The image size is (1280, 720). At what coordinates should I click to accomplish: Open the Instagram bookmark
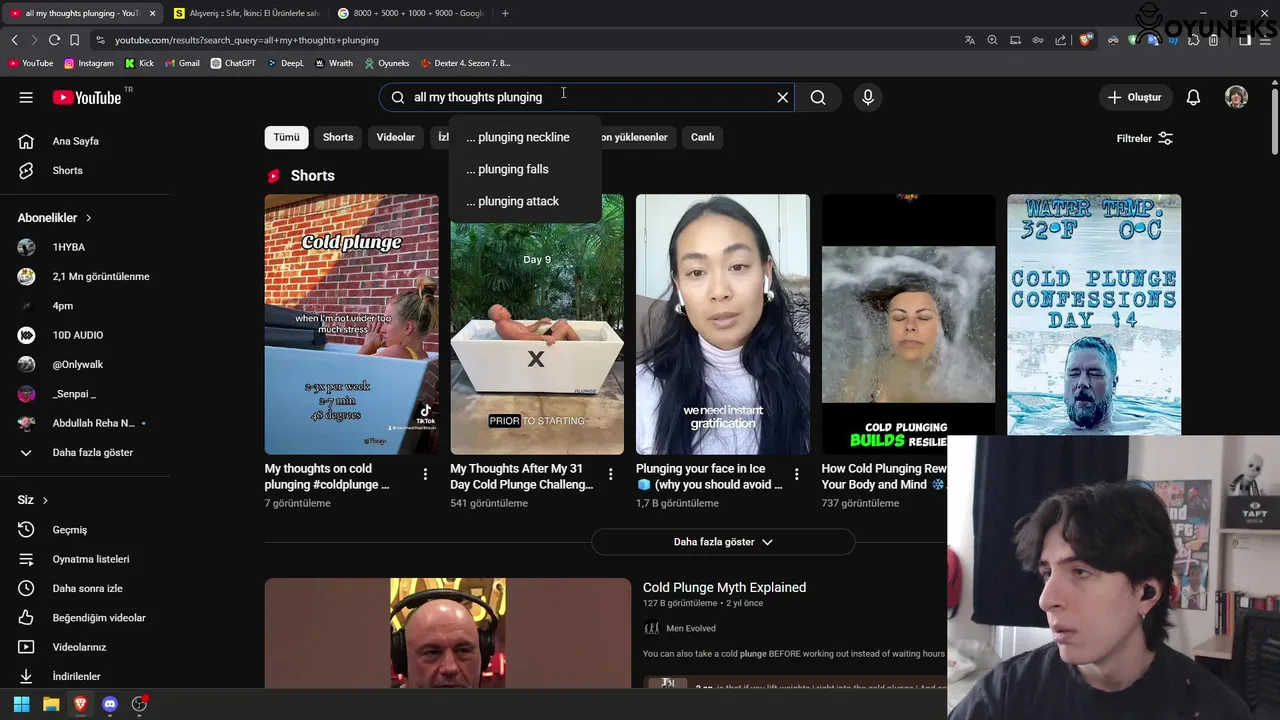pos(89,63)
